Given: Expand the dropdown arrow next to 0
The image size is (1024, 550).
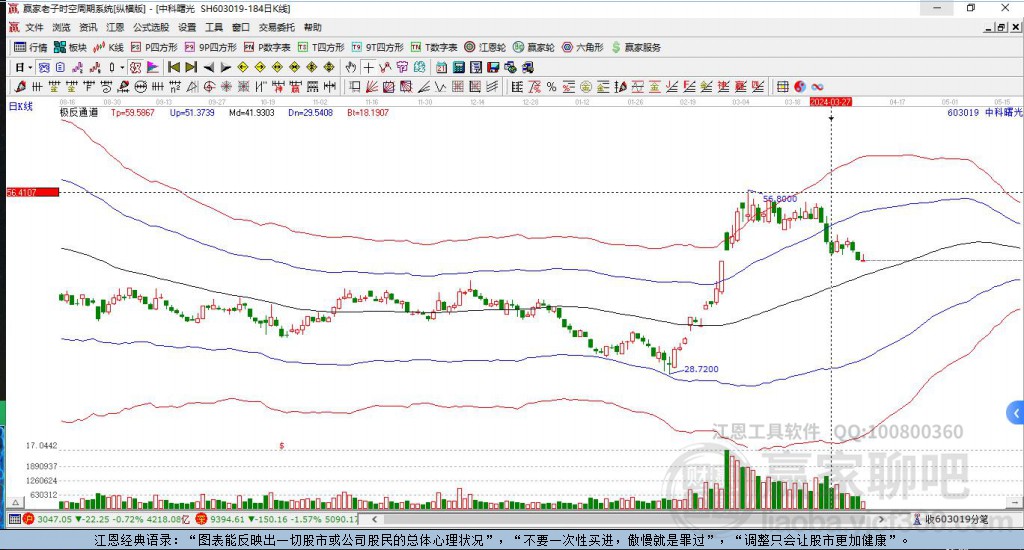Looking at the screenshot, I should point(123,67).
